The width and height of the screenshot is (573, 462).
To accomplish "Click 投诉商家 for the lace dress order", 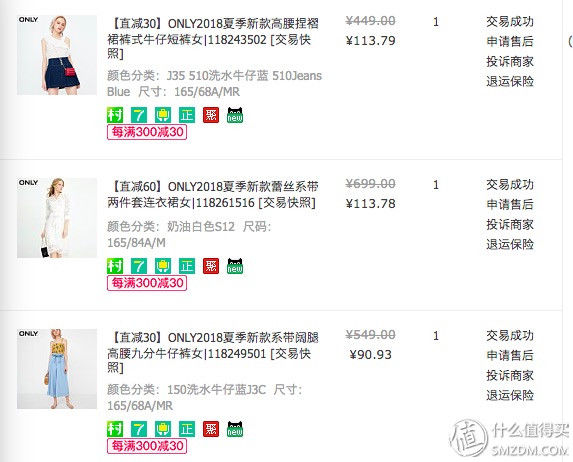I will 510,224.
